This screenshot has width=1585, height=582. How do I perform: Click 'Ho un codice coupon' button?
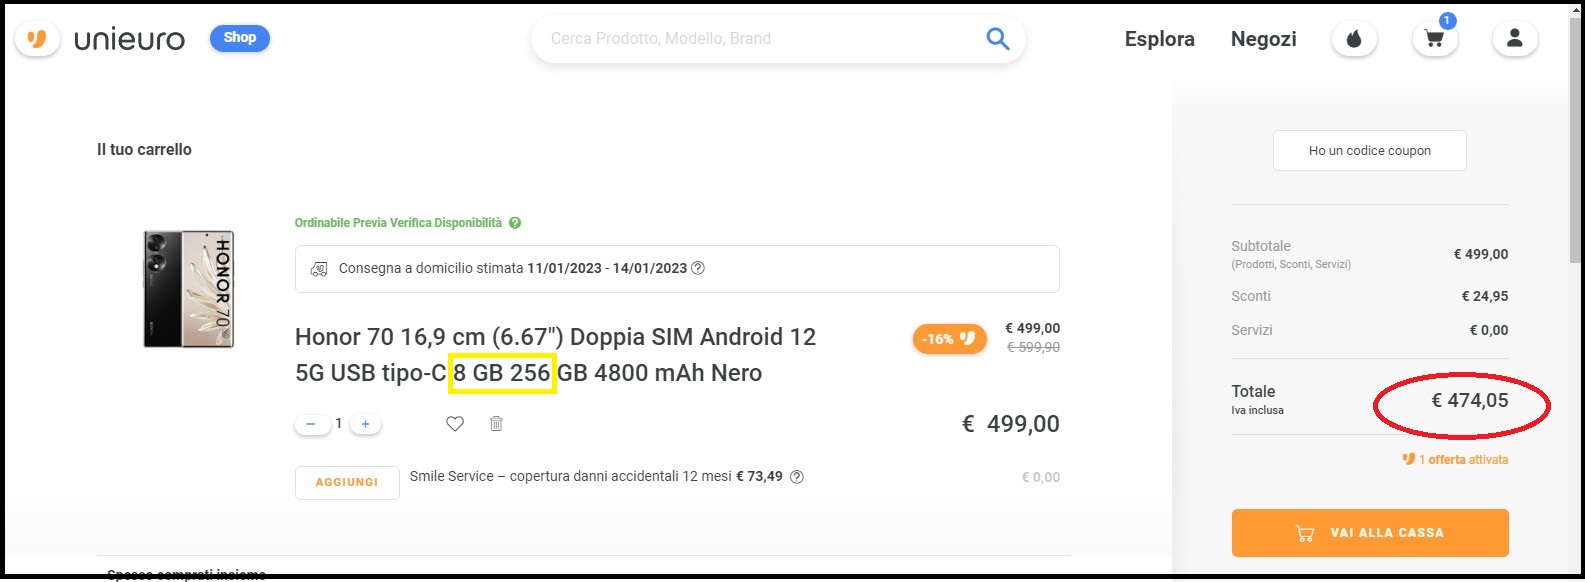click(1369, 151)
